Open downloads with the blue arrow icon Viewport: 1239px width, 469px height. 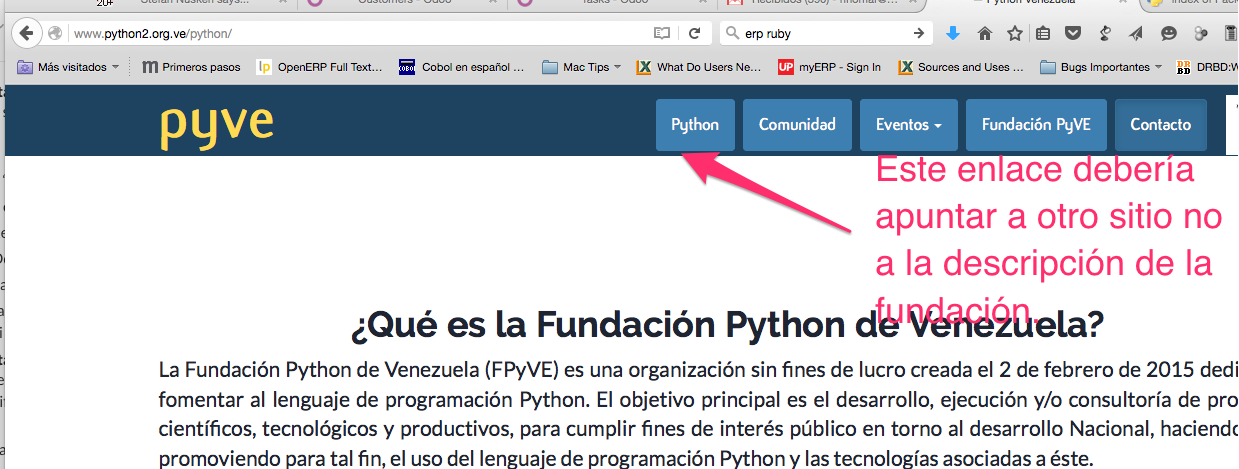point(952,34)
